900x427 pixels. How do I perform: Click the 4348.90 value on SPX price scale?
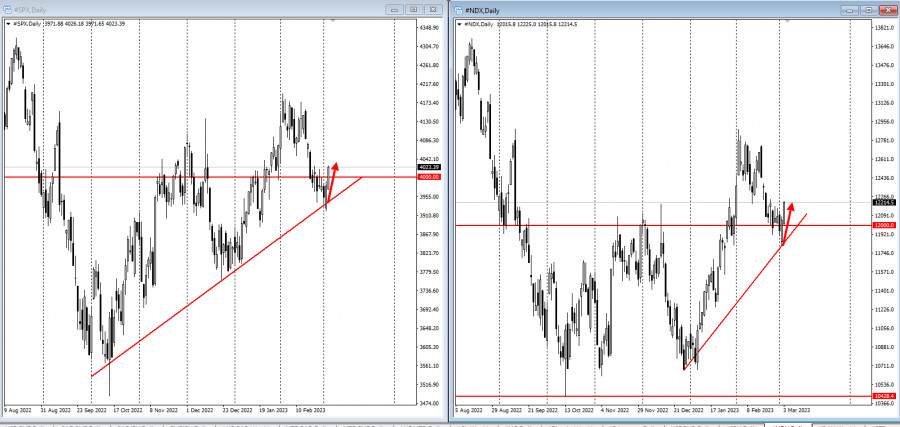coord(430,28)
